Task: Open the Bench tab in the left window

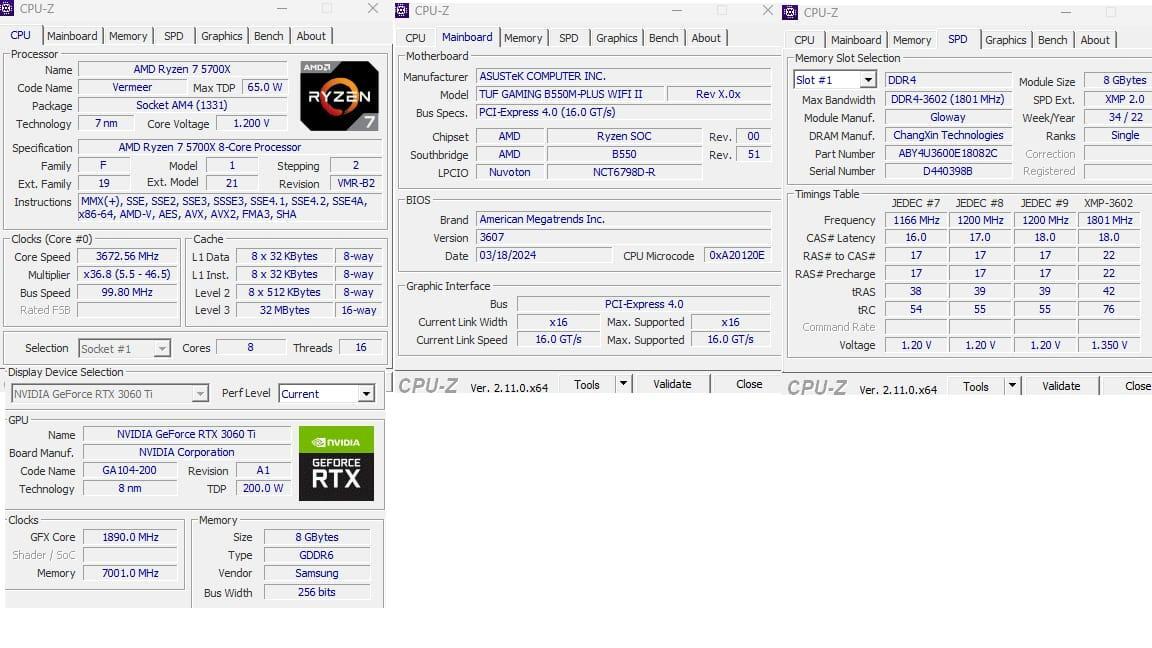Action: coord(269,36)
